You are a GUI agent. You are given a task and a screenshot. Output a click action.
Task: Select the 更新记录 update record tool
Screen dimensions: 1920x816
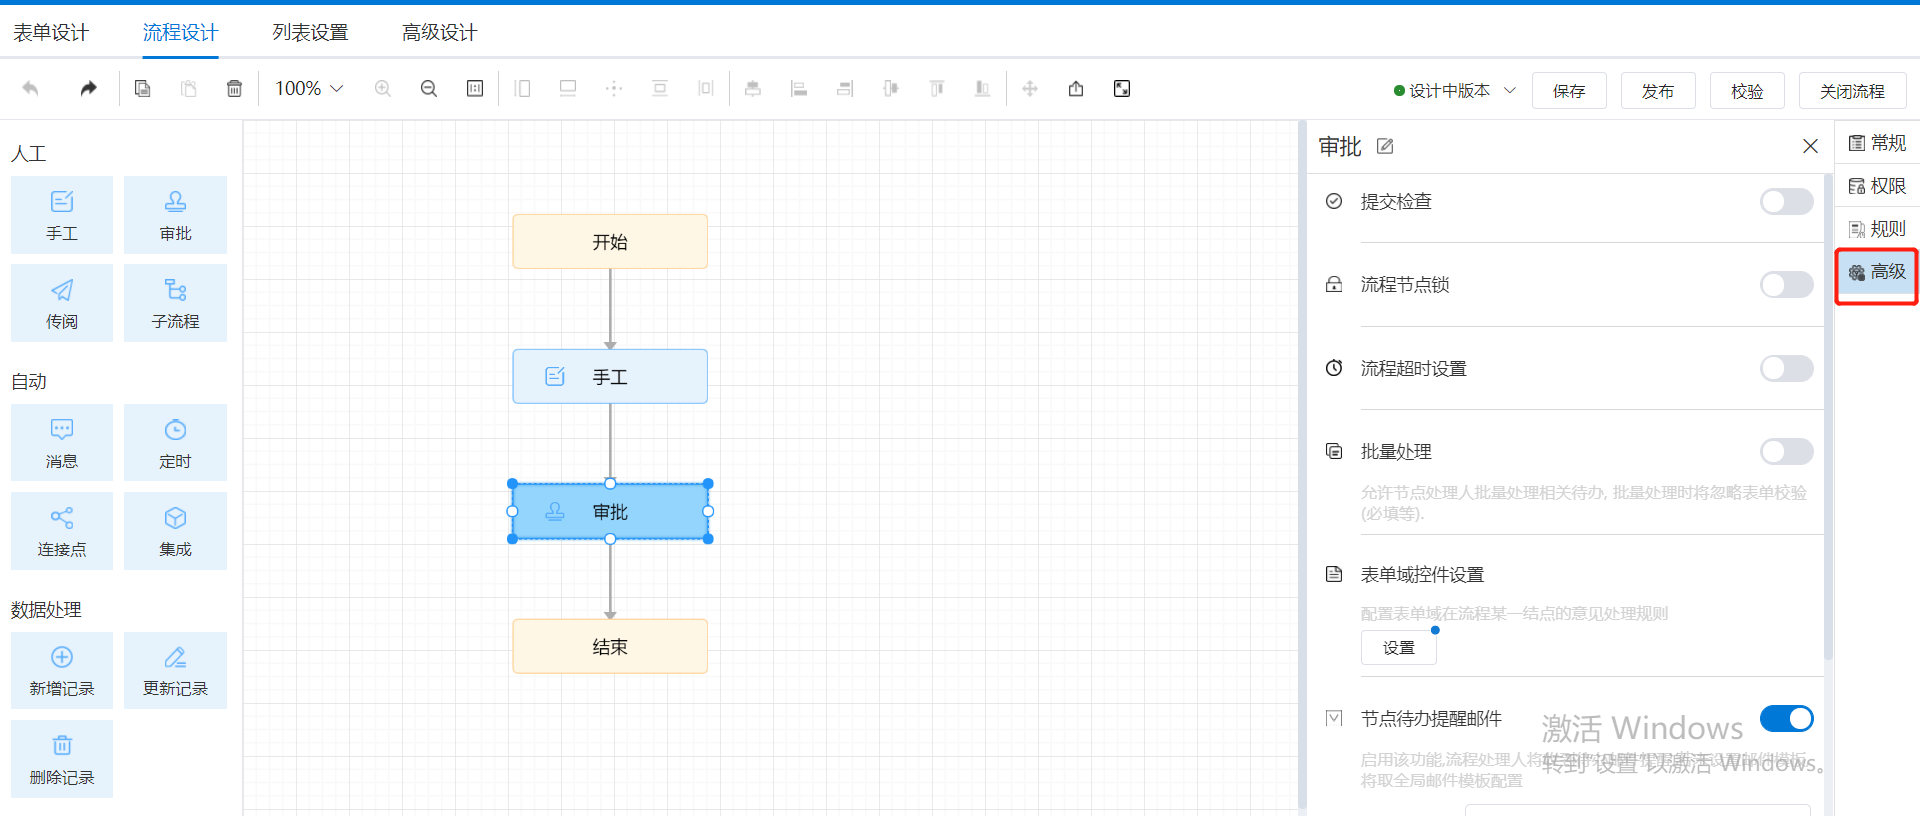pyautogui.click(x=175, y=670)
